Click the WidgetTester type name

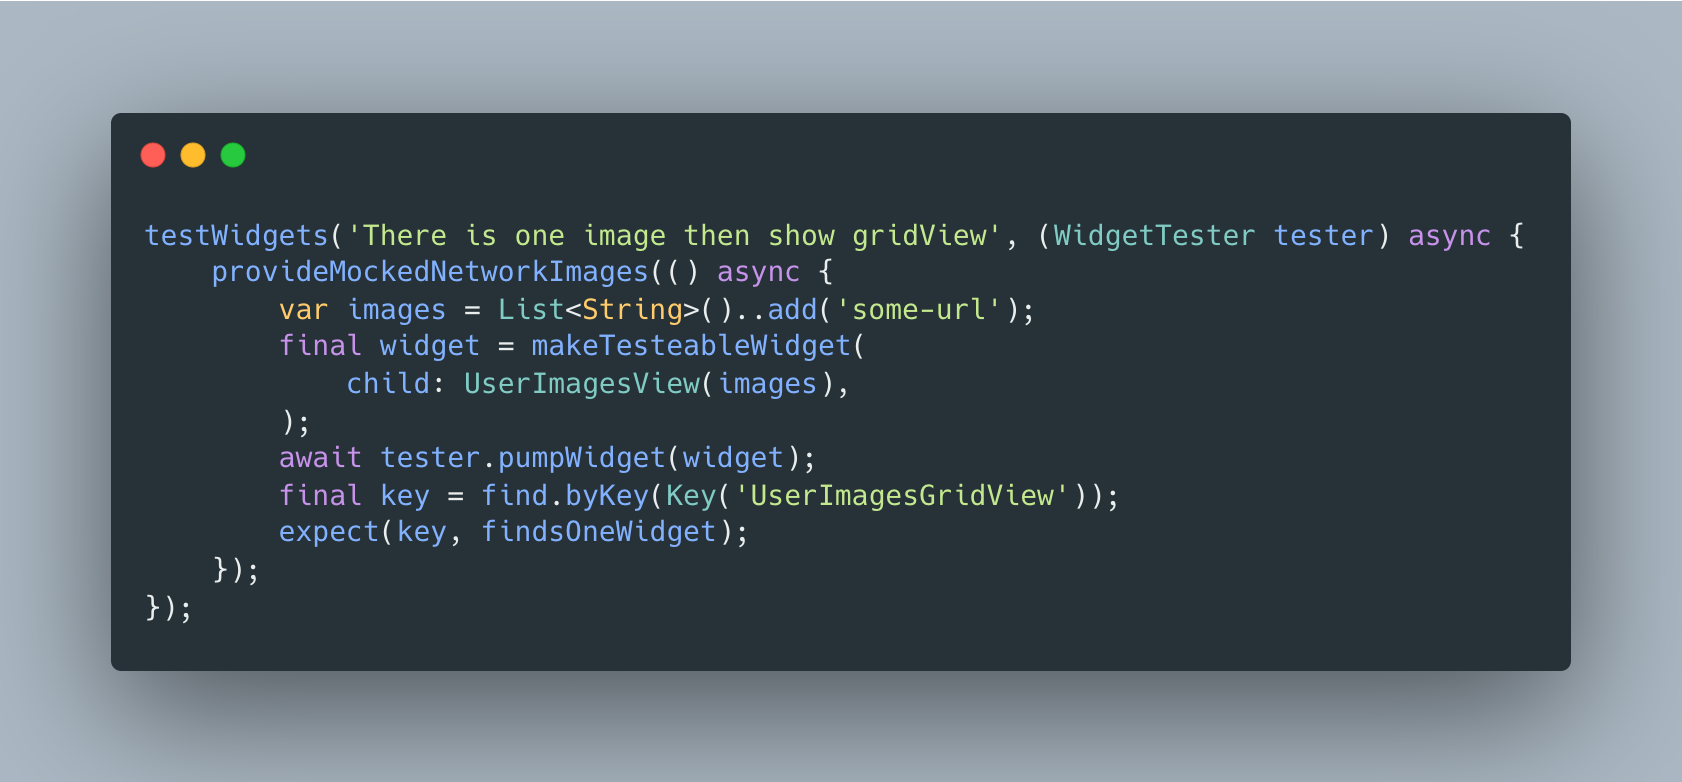tap(1155, 236)
